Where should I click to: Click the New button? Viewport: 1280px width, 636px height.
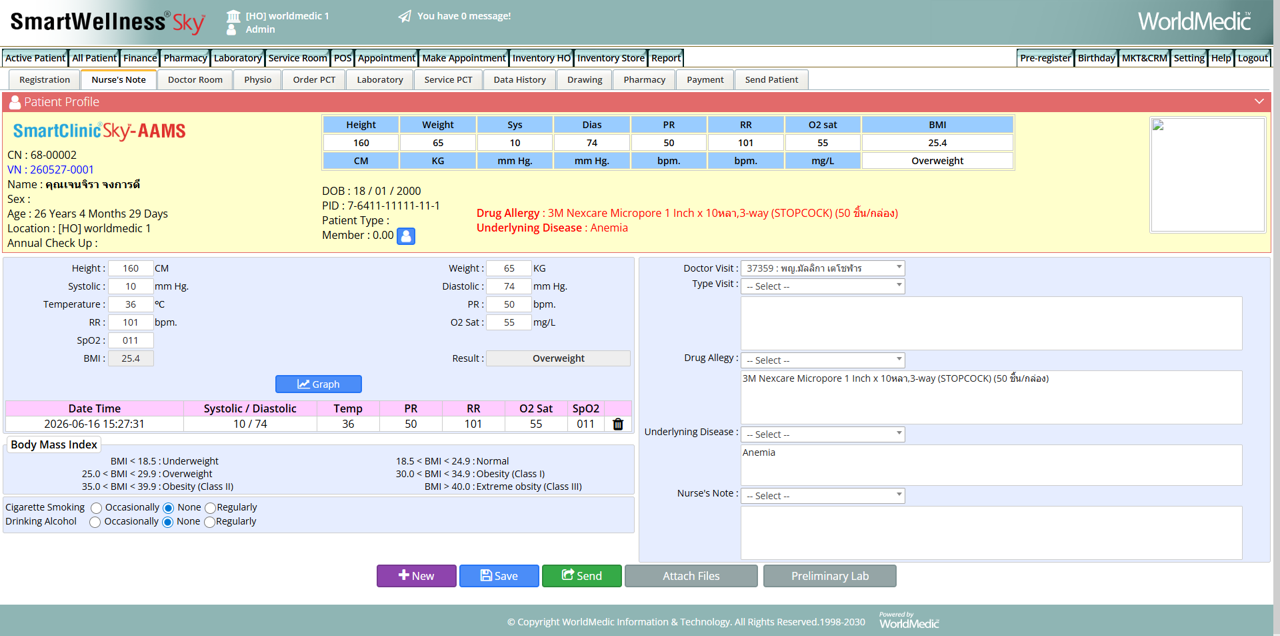(416, 576)
